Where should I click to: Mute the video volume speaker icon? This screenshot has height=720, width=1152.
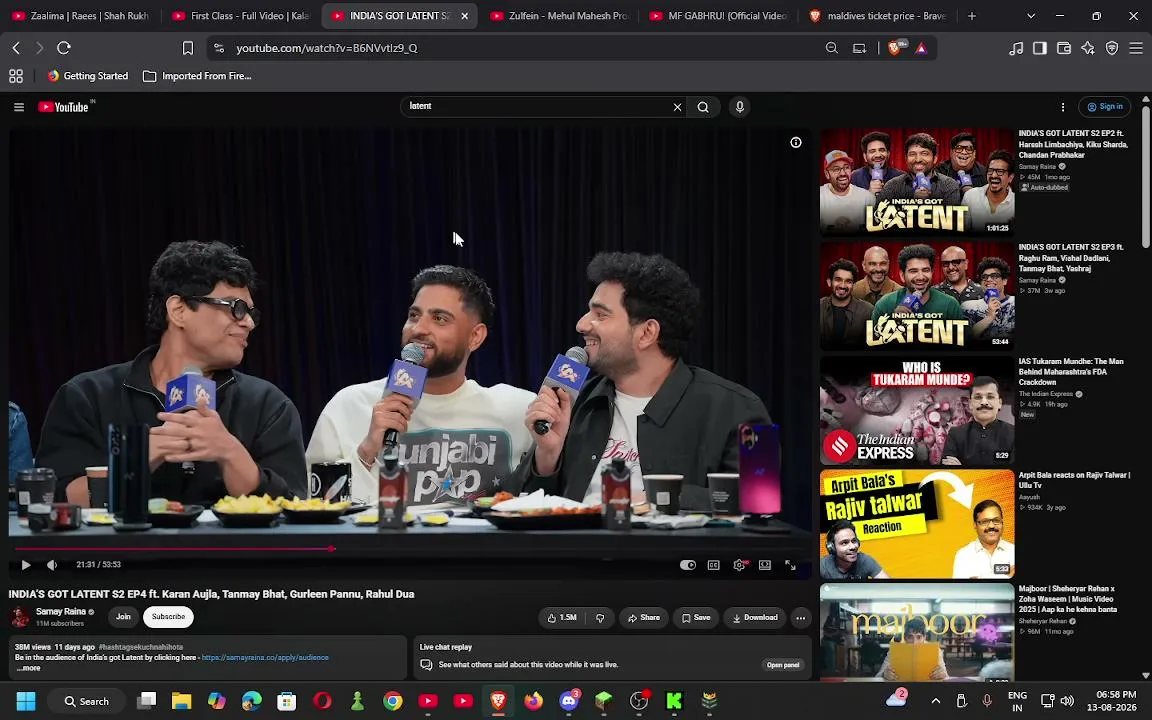tap(51, 565)
